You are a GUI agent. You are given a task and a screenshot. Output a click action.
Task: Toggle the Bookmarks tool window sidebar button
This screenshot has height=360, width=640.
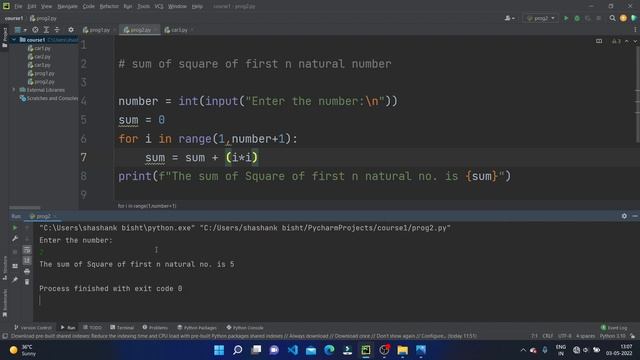coord(4,303)
